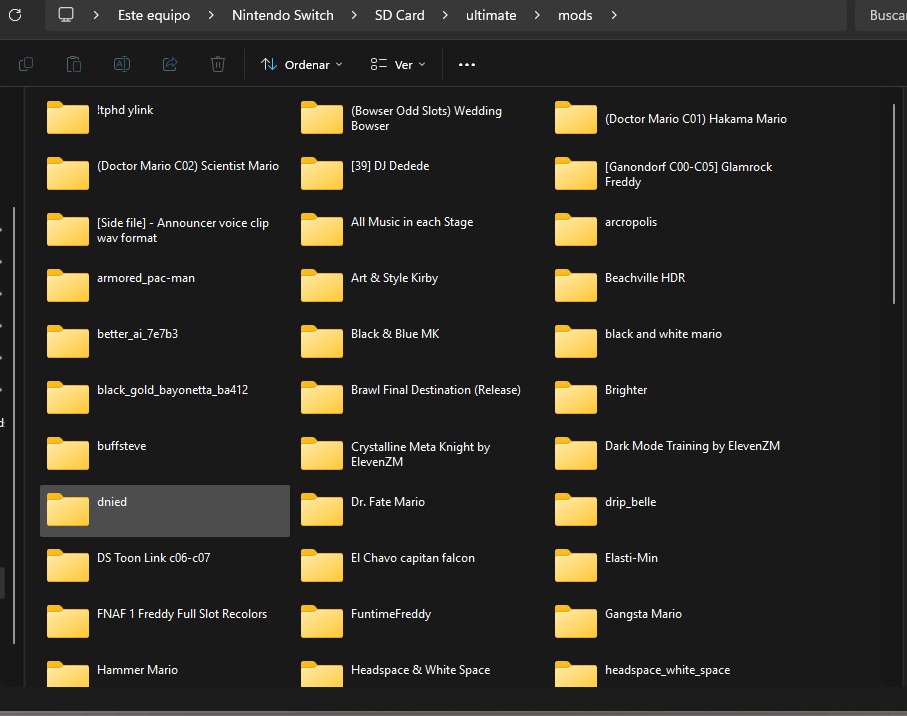This screenshot has height=716, width=907.
Task: Select the armored_pac-man folder
Action: (145, 279)
